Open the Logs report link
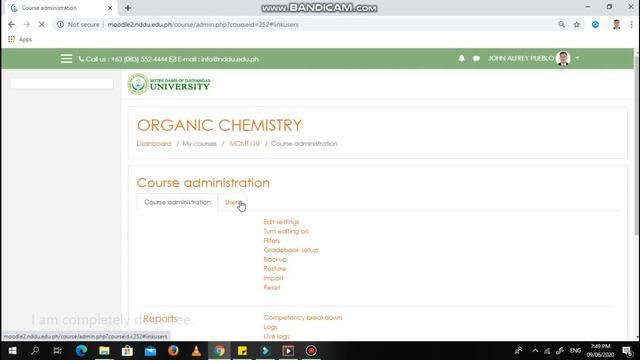The image size is (640, 360). [x=270, y=327]
